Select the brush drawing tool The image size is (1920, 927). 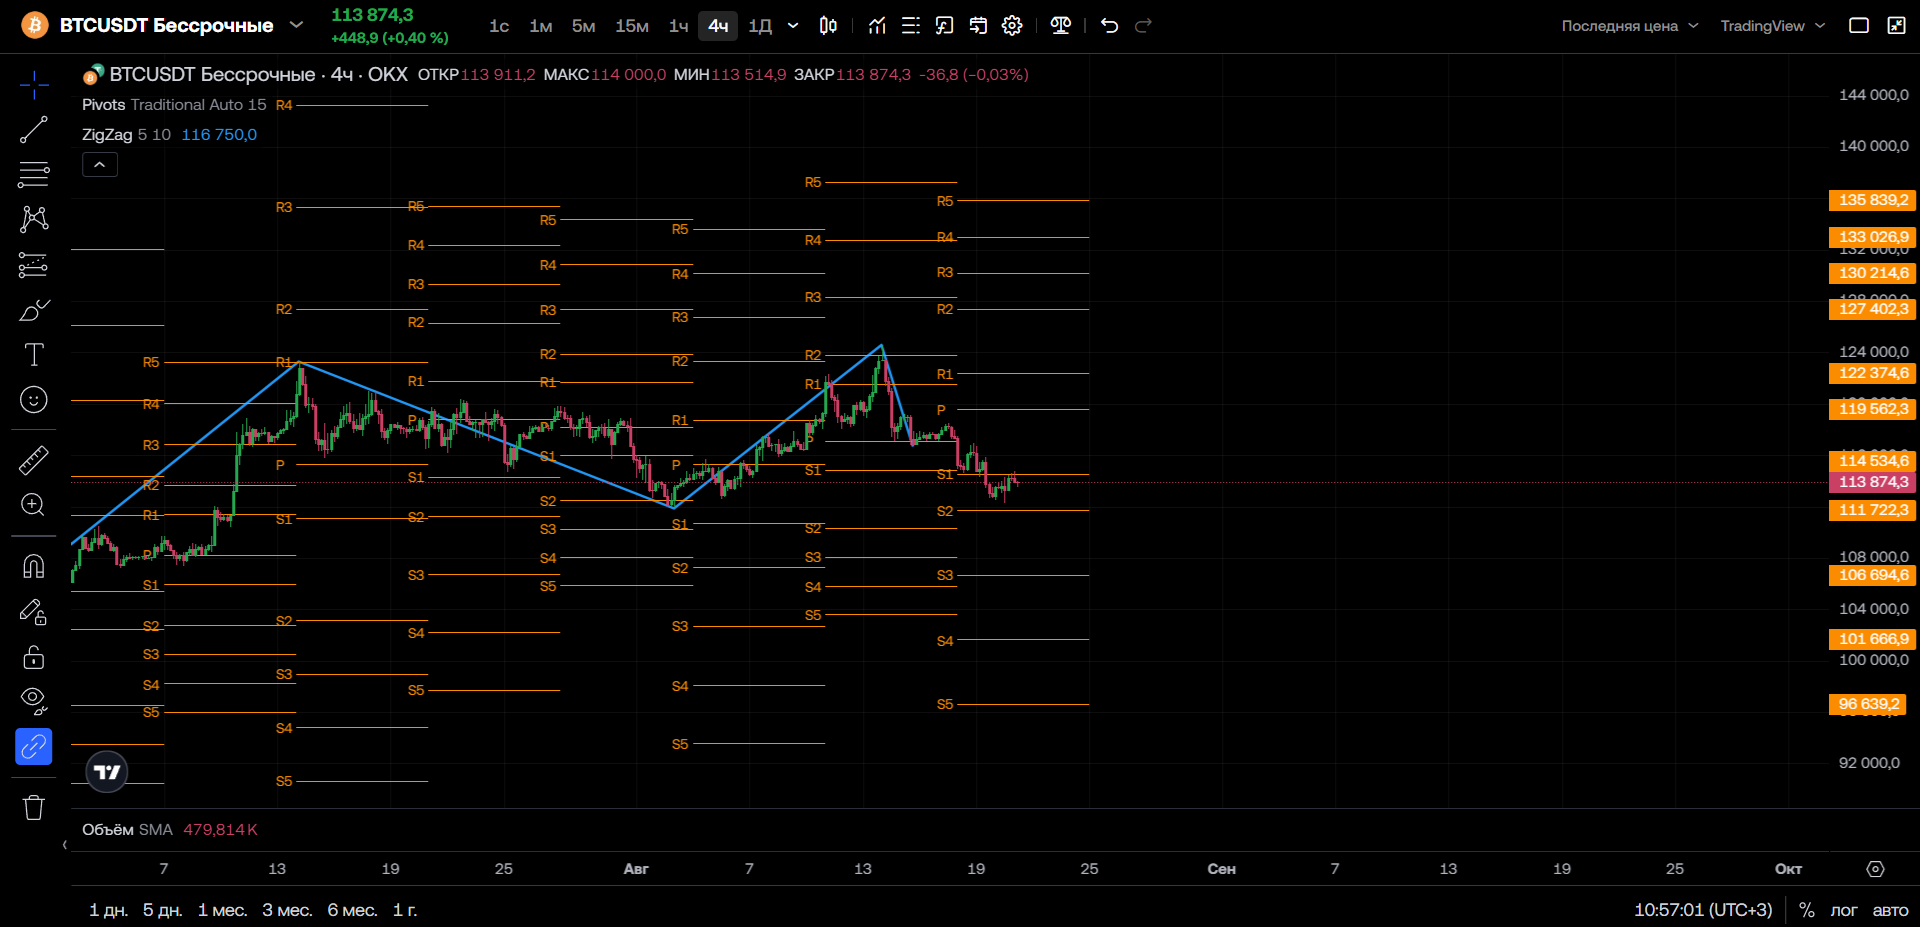click(34, 310)
